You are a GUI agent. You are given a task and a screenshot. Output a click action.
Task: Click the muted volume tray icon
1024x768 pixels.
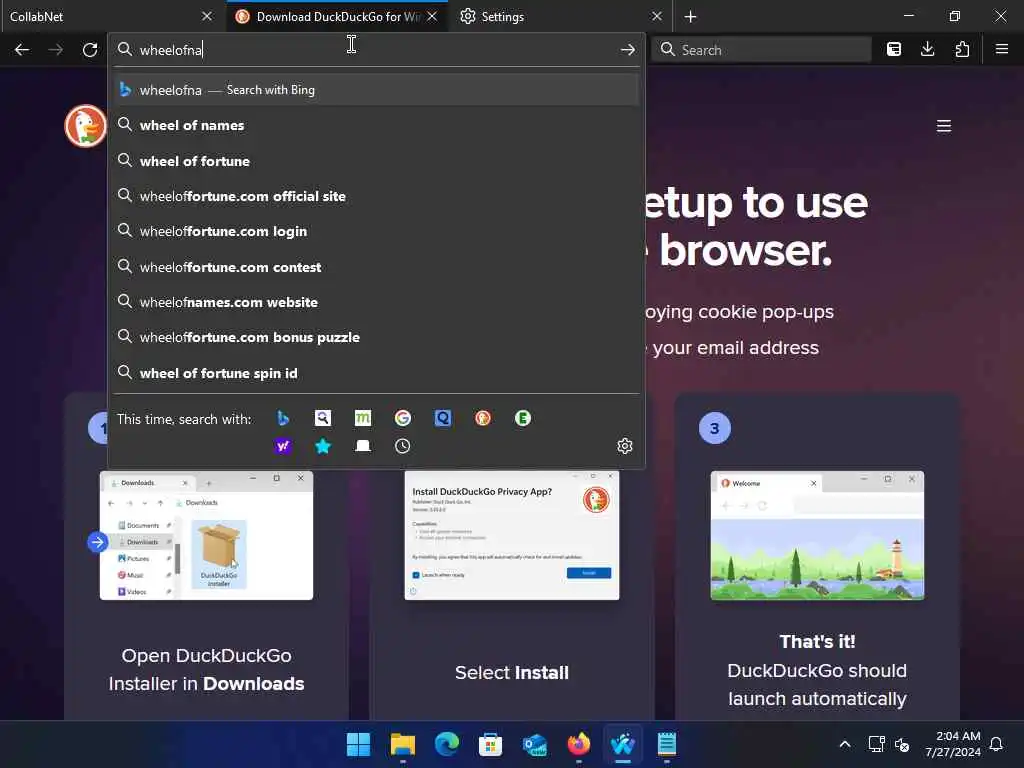(903, 744)
